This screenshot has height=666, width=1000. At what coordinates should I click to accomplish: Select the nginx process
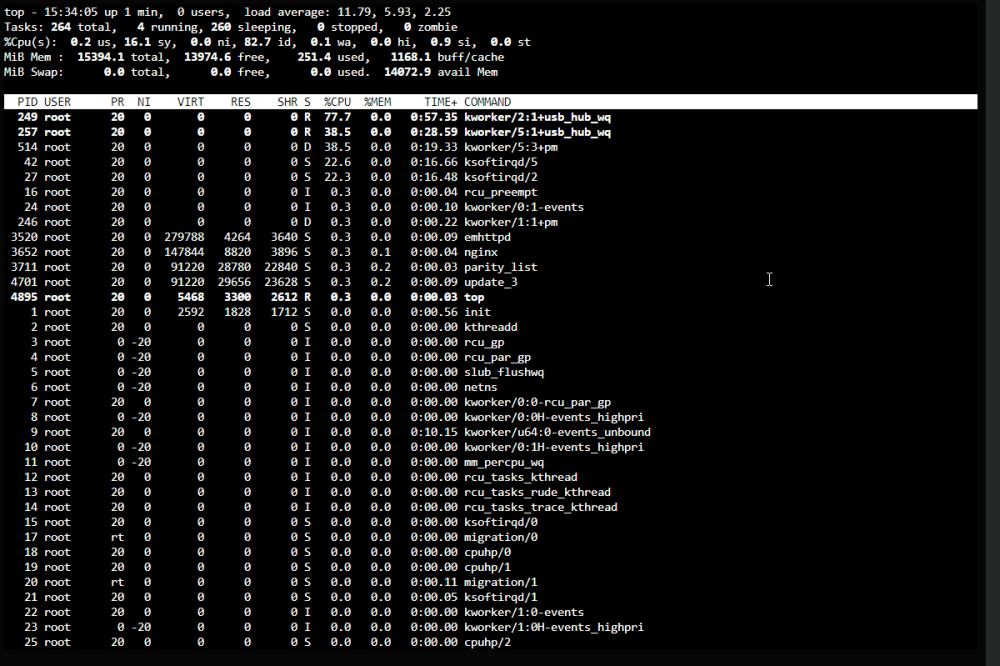pyautogui.click(x=481, y=252)
